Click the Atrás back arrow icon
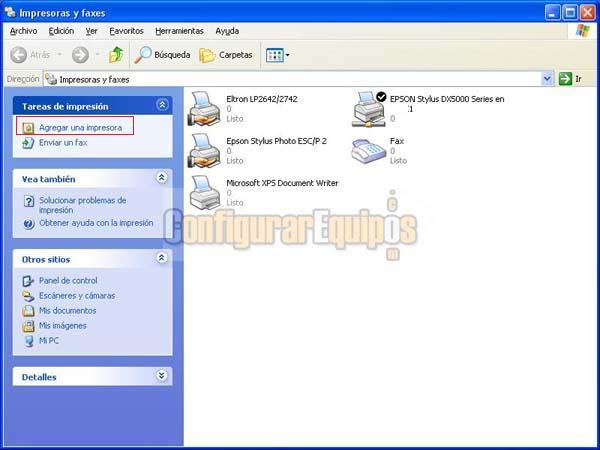The width and height of the screenshot is (600, 450). [18, 55]
